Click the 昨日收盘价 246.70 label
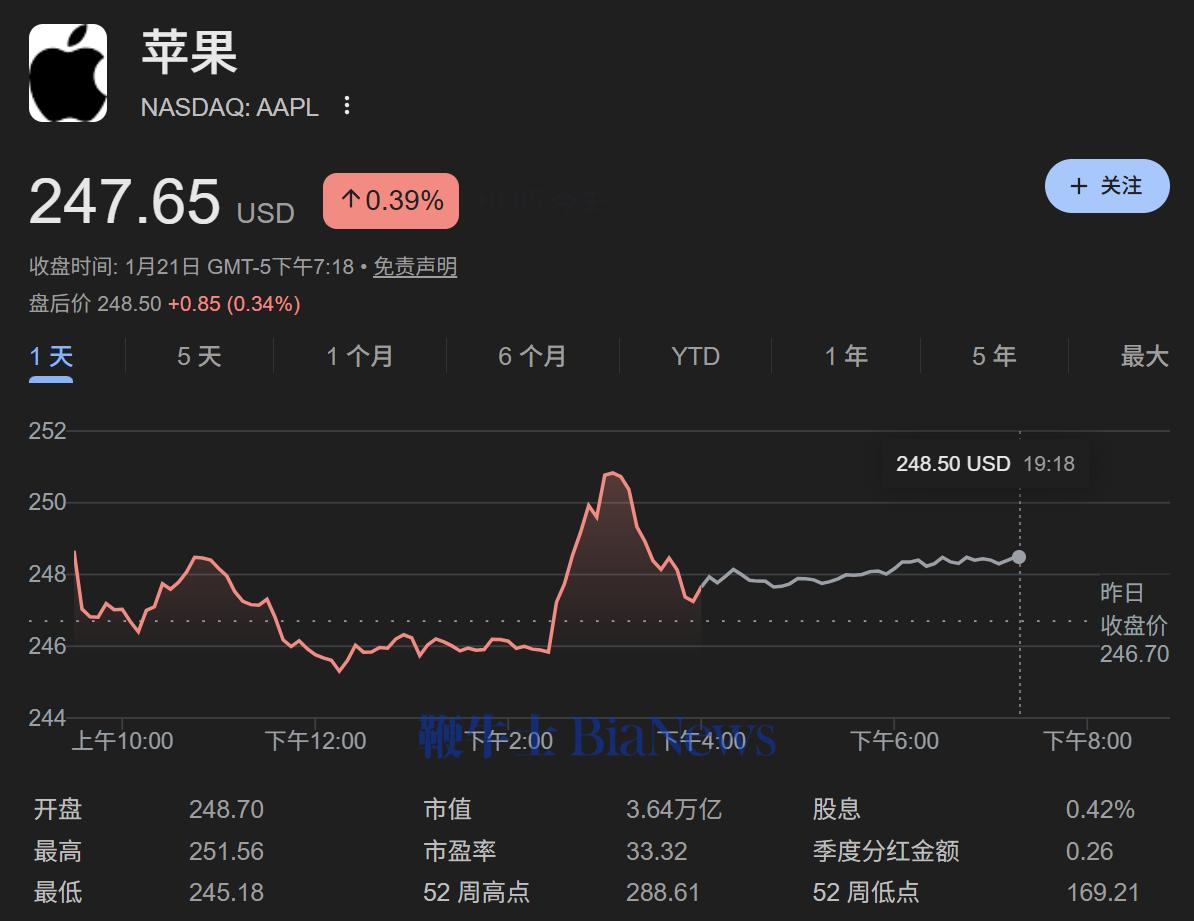 pos(1134,624)
